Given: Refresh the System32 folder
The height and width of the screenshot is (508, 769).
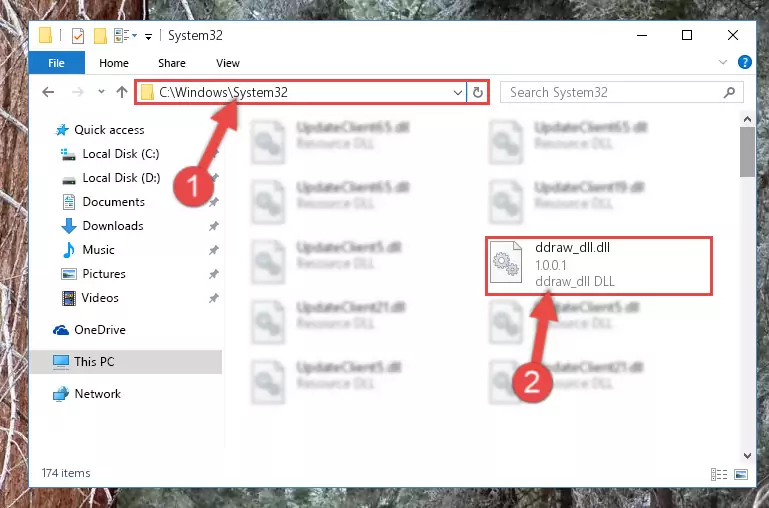Looking at the screenshot, I should [477, 92].
